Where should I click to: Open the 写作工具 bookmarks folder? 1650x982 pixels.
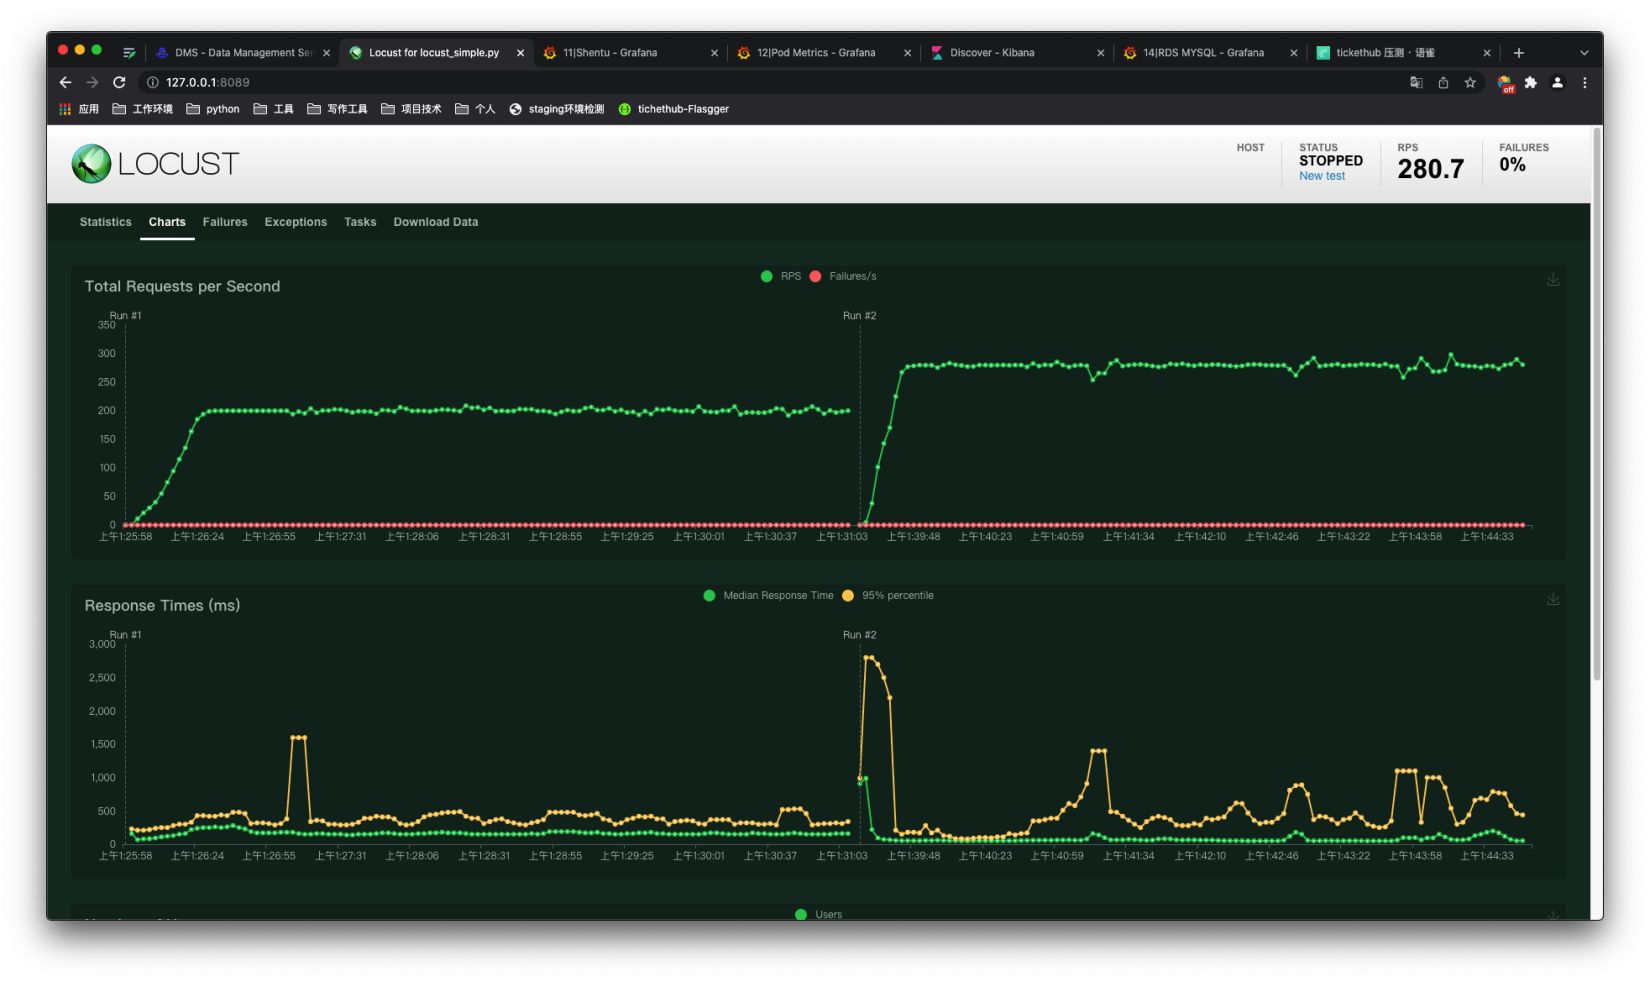(x=337, y=109)
